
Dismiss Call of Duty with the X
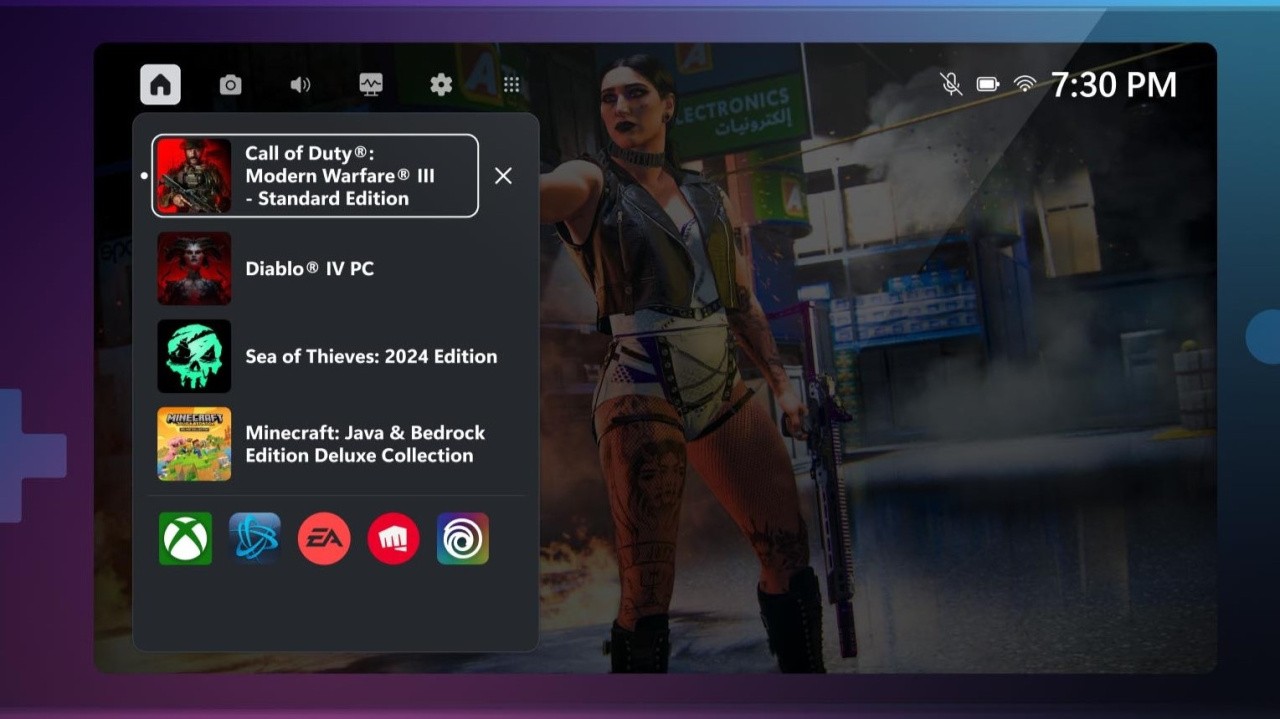(503, 175)
